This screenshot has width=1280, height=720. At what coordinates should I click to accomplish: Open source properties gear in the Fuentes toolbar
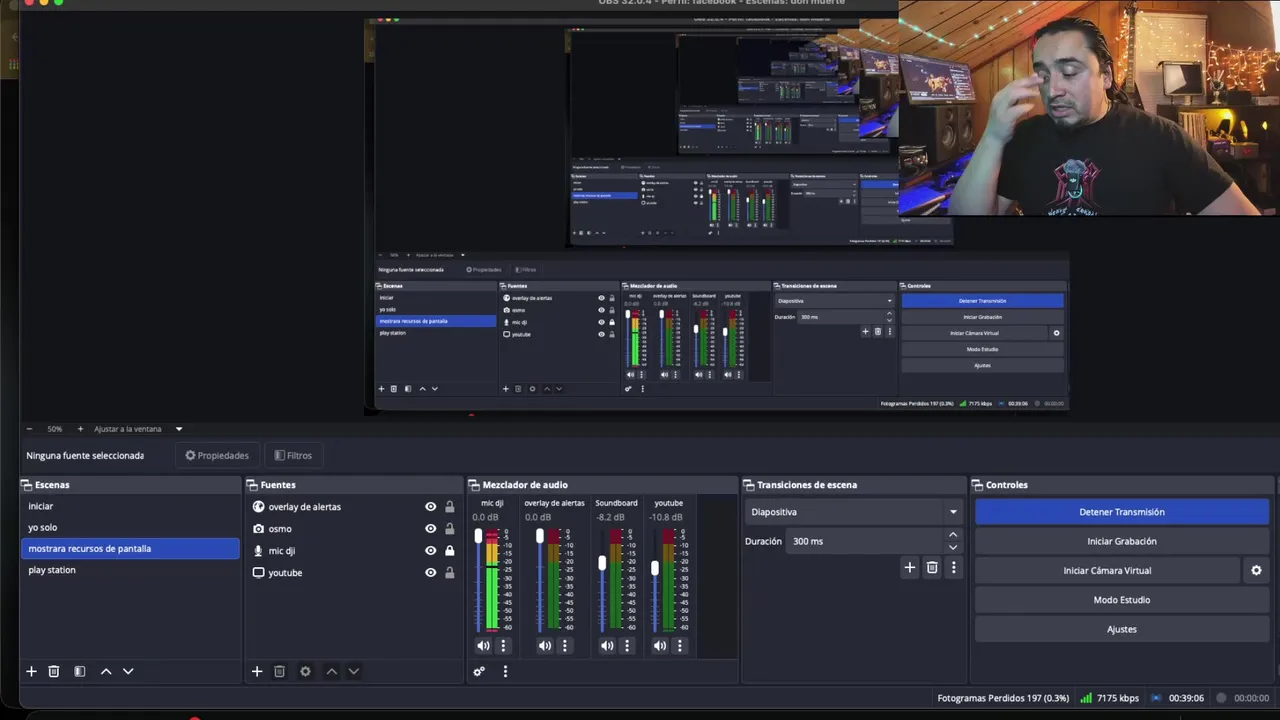tap(305, 671)
